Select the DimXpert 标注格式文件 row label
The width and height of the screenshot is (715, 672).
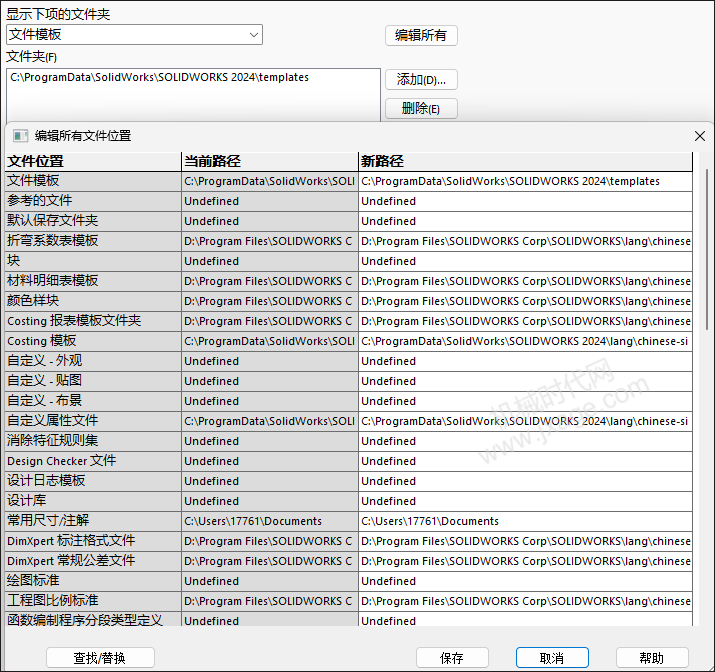point(93,542)
